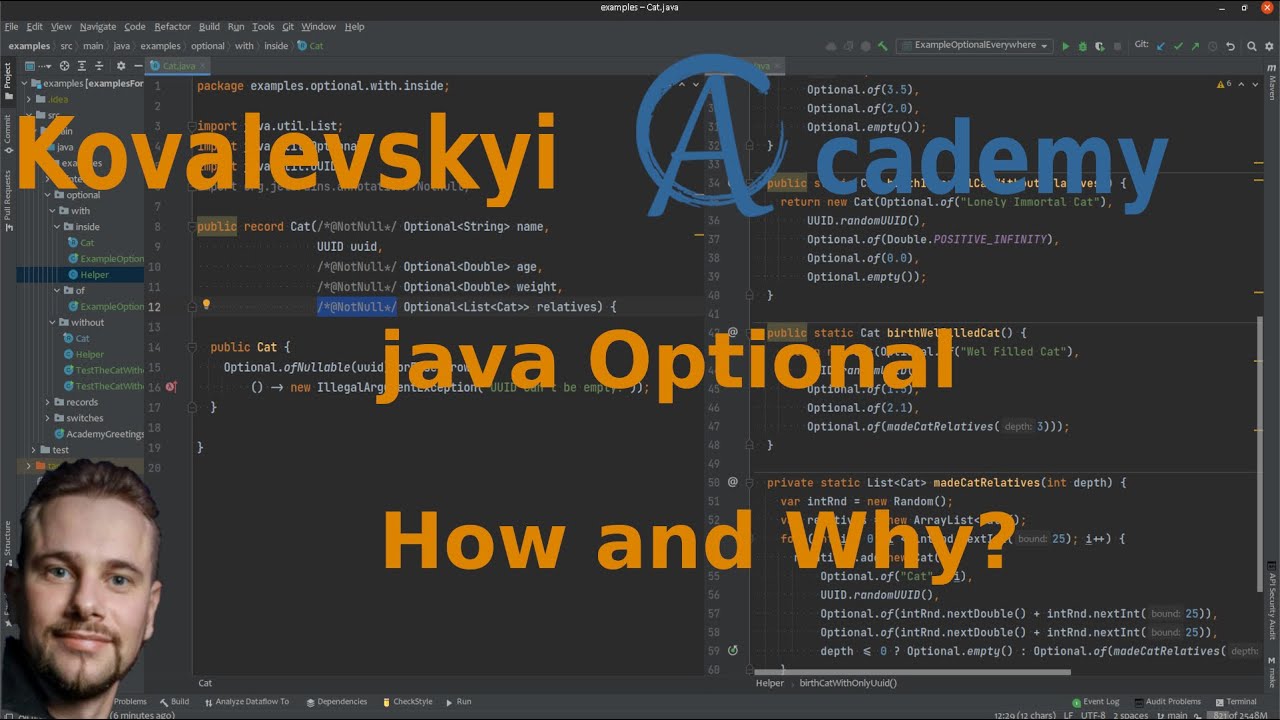Git push green arrow icon

pyautogui.click(x=1195, y=46)
